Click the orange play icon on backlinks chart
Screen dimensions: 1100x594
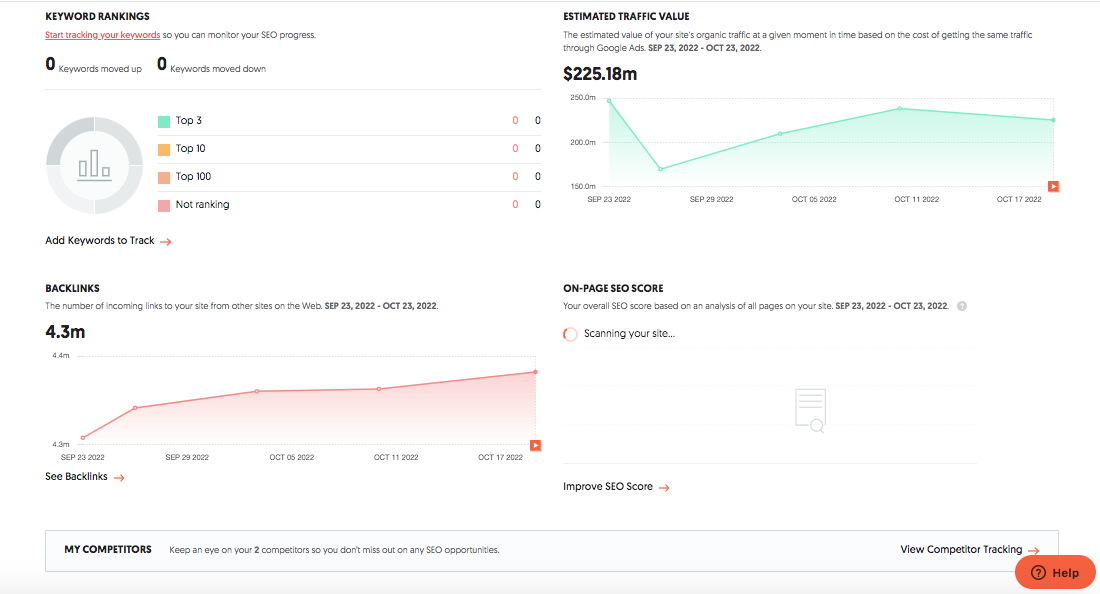tap(535, 445)
